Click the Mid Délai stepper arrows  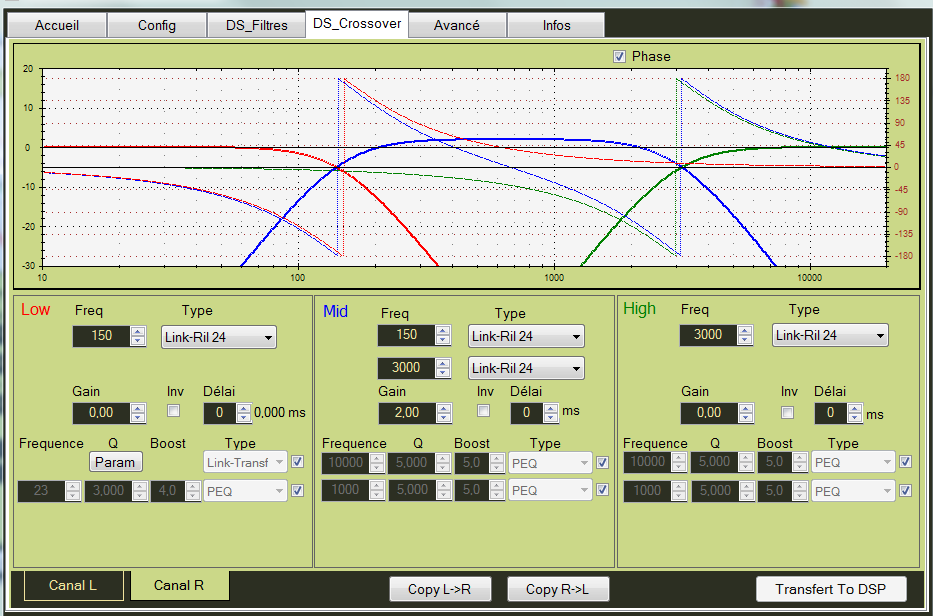[551, 413]
